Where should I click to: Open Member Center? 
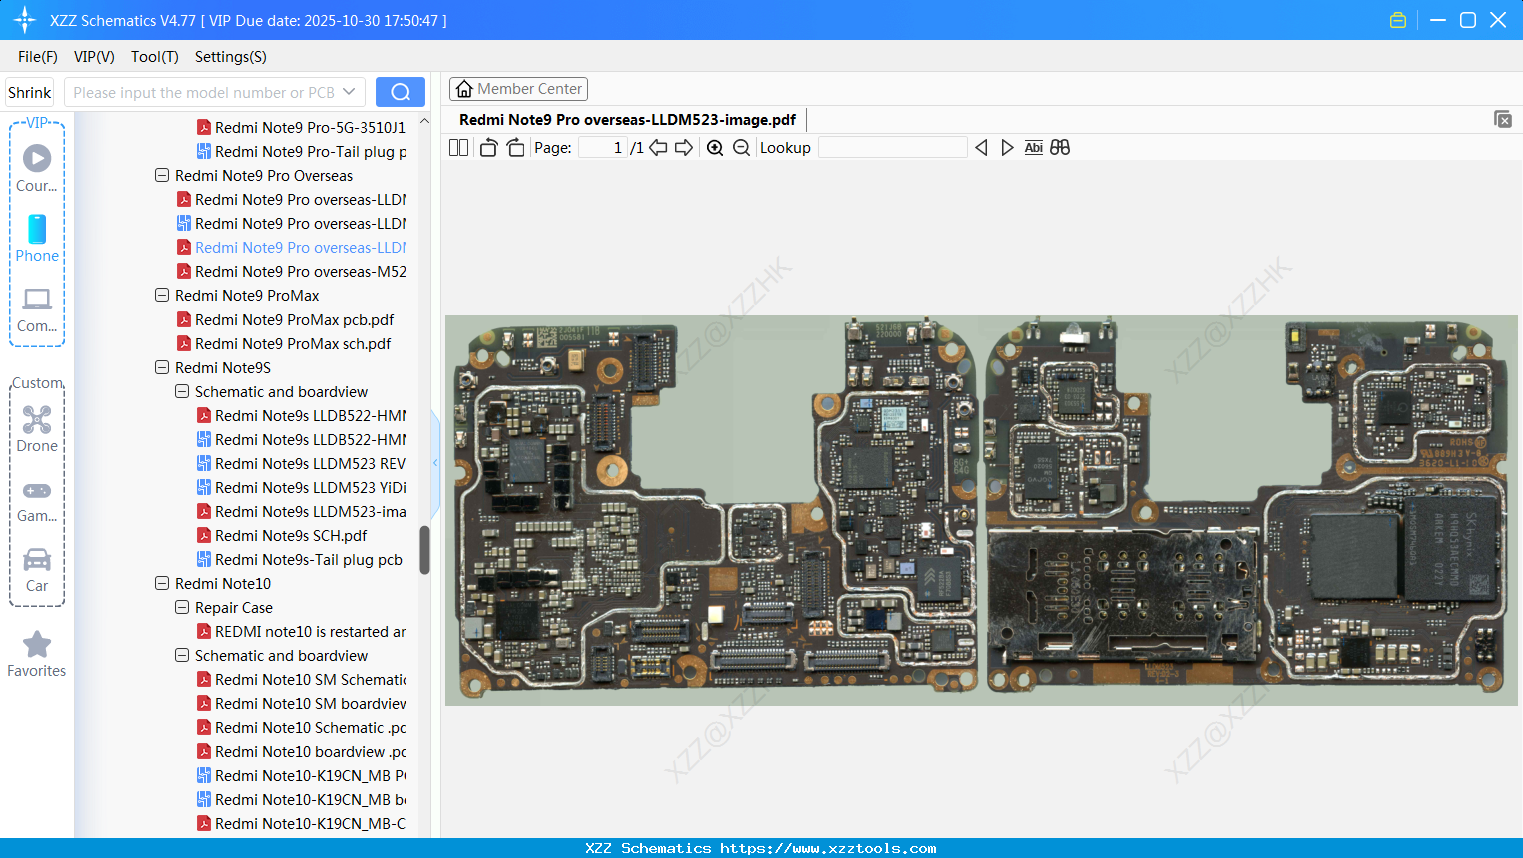click(x=518, y=89)
